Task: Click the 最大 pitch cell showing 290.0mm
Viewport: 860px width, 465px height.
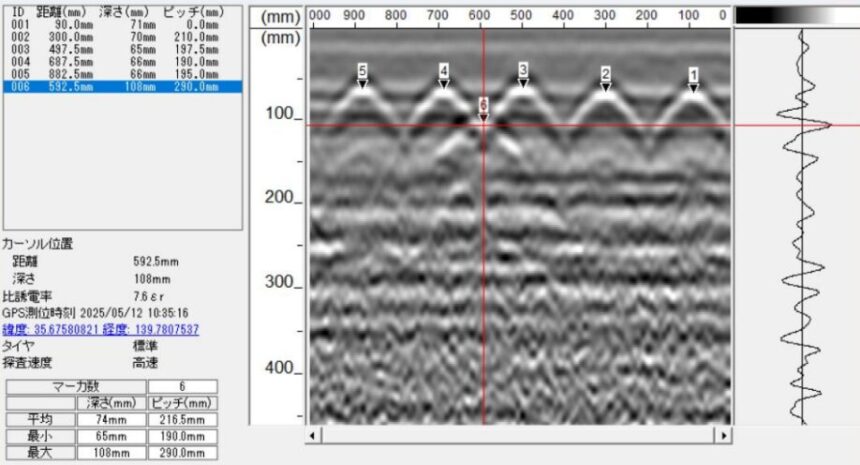Action: (x=182, y=450)
